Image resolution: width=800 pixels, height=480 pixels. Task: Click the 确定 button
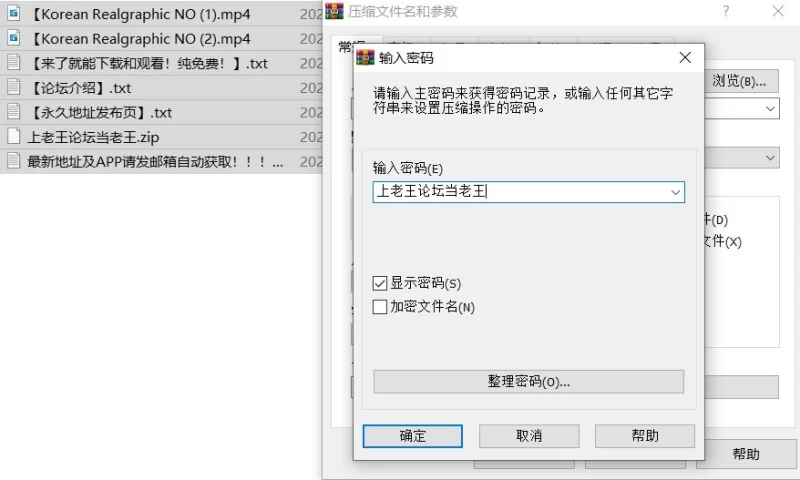(x=413, y=436)
